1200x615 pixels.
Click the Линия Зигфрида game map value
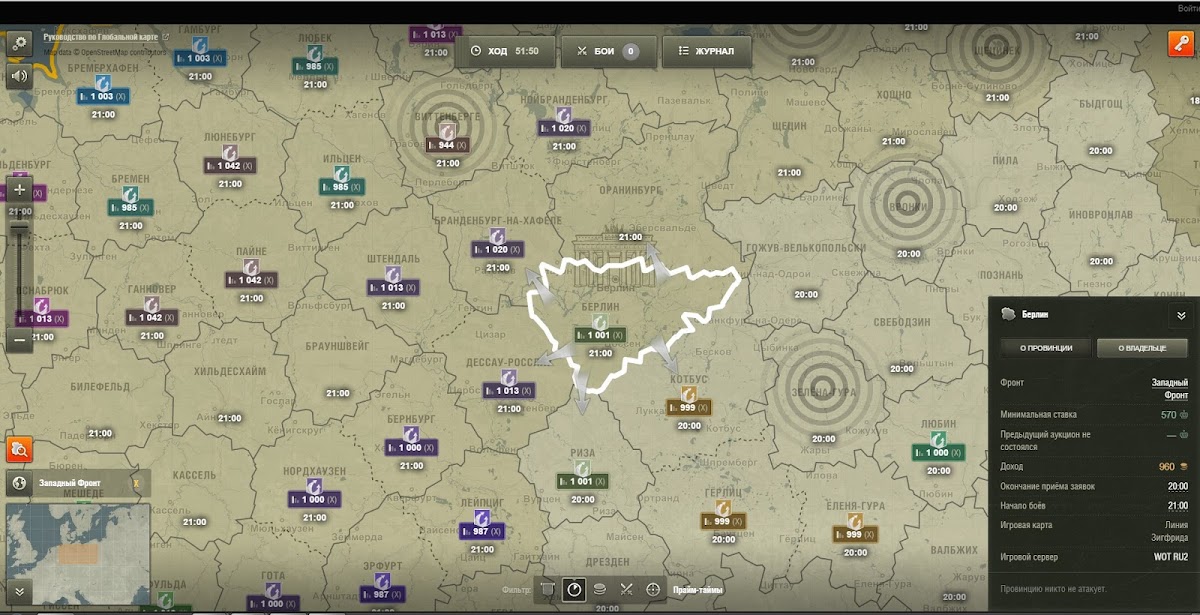[1169, 530]
